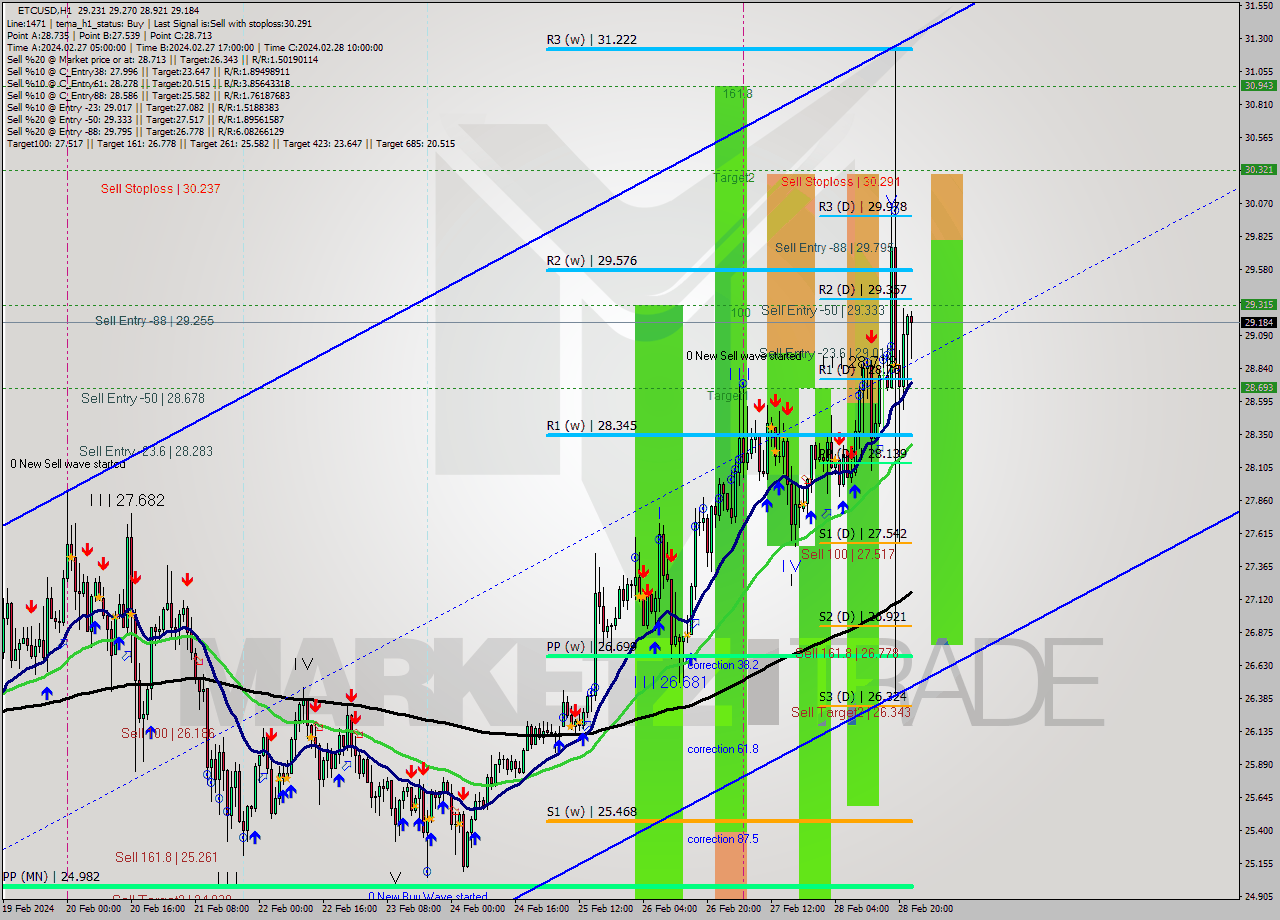Click the 28.105 value on price scale
The image size is (1280, 920).
[1258, 467]
